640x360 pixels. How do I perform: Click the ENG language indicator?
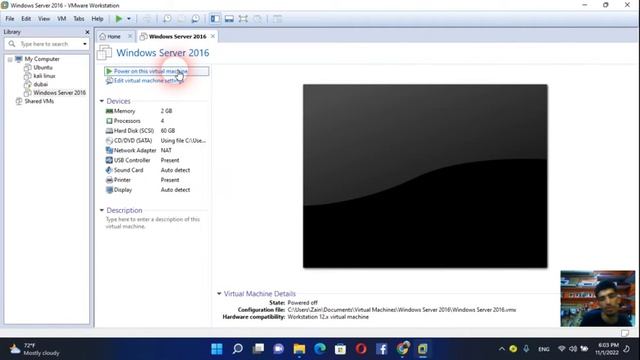click(544, 349)
